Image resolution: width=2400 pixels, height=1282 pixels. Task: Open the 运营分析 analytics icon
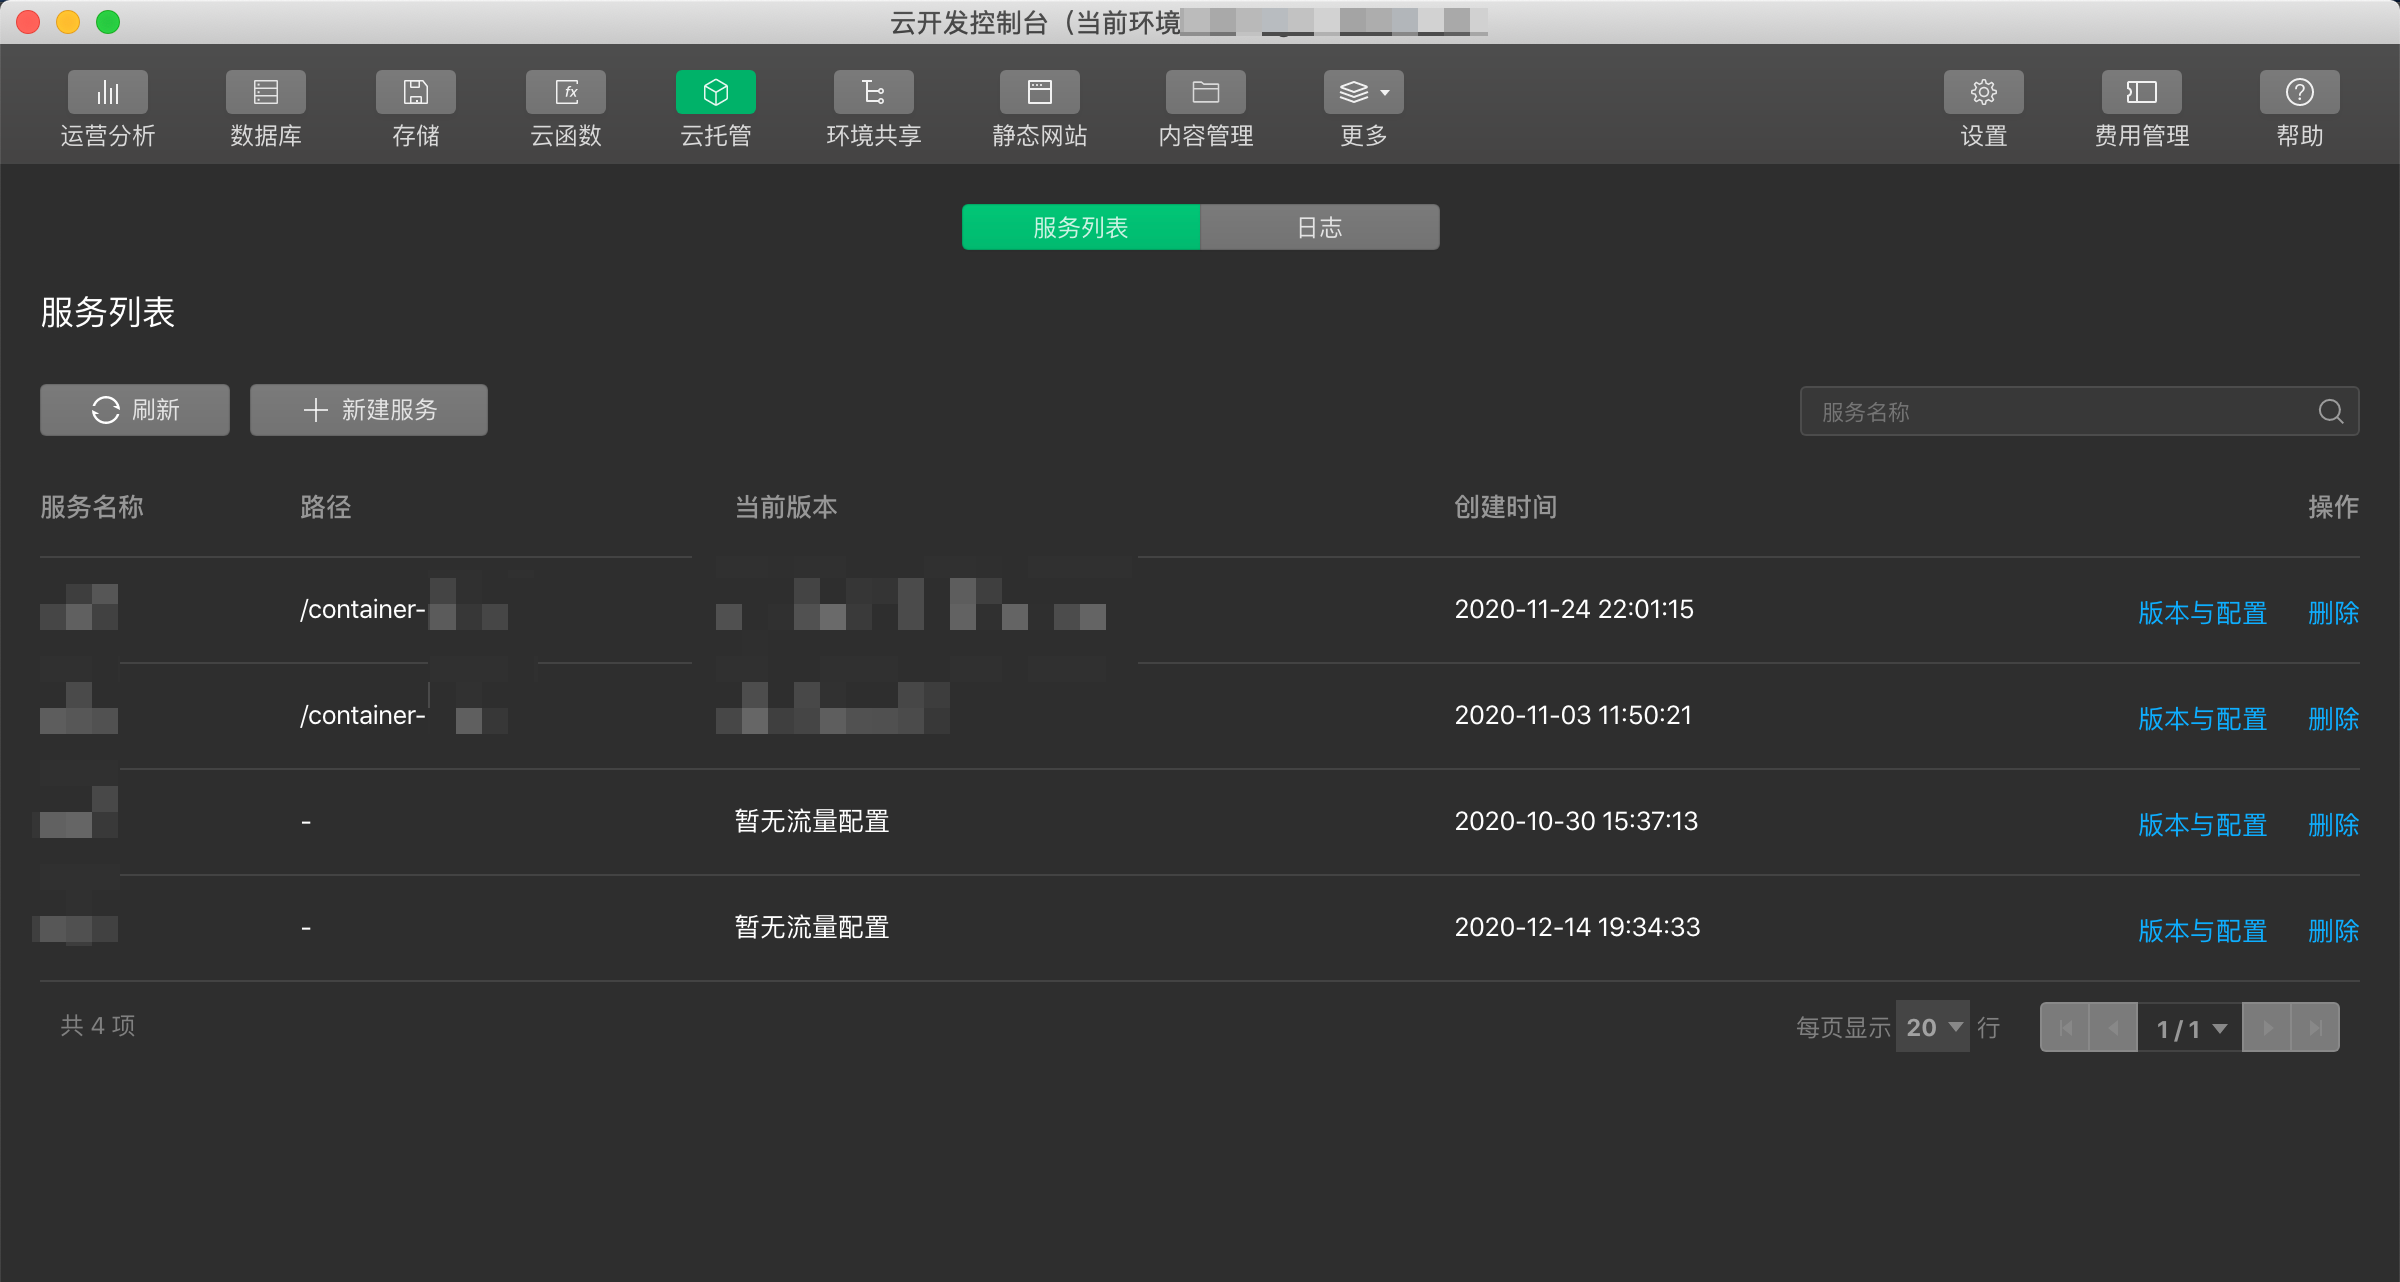(107, 93)
